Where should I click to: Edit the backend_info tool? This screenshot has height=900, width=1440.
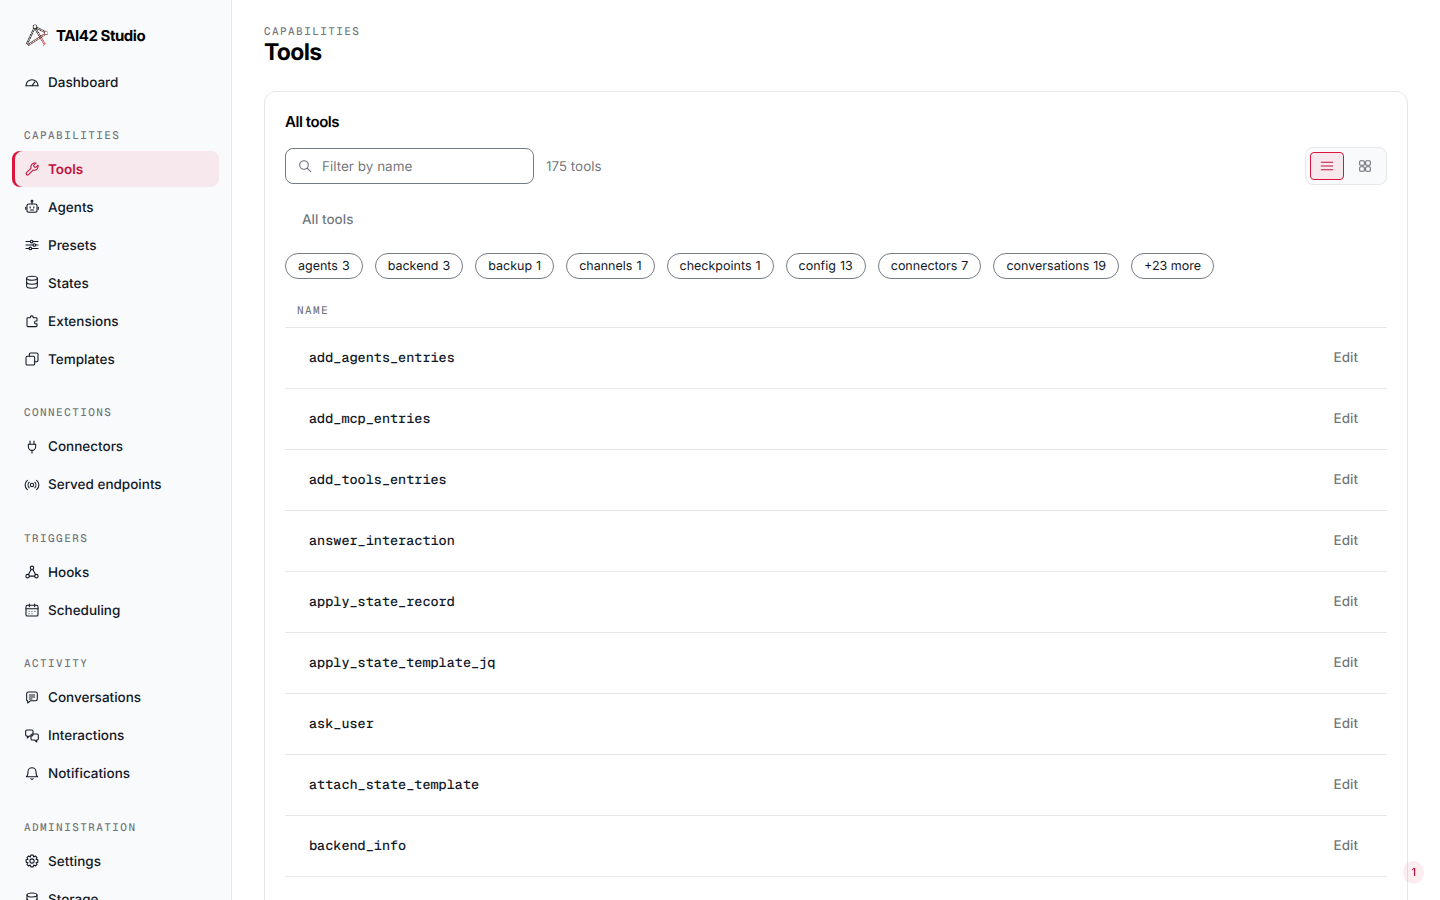[1345, 846]
